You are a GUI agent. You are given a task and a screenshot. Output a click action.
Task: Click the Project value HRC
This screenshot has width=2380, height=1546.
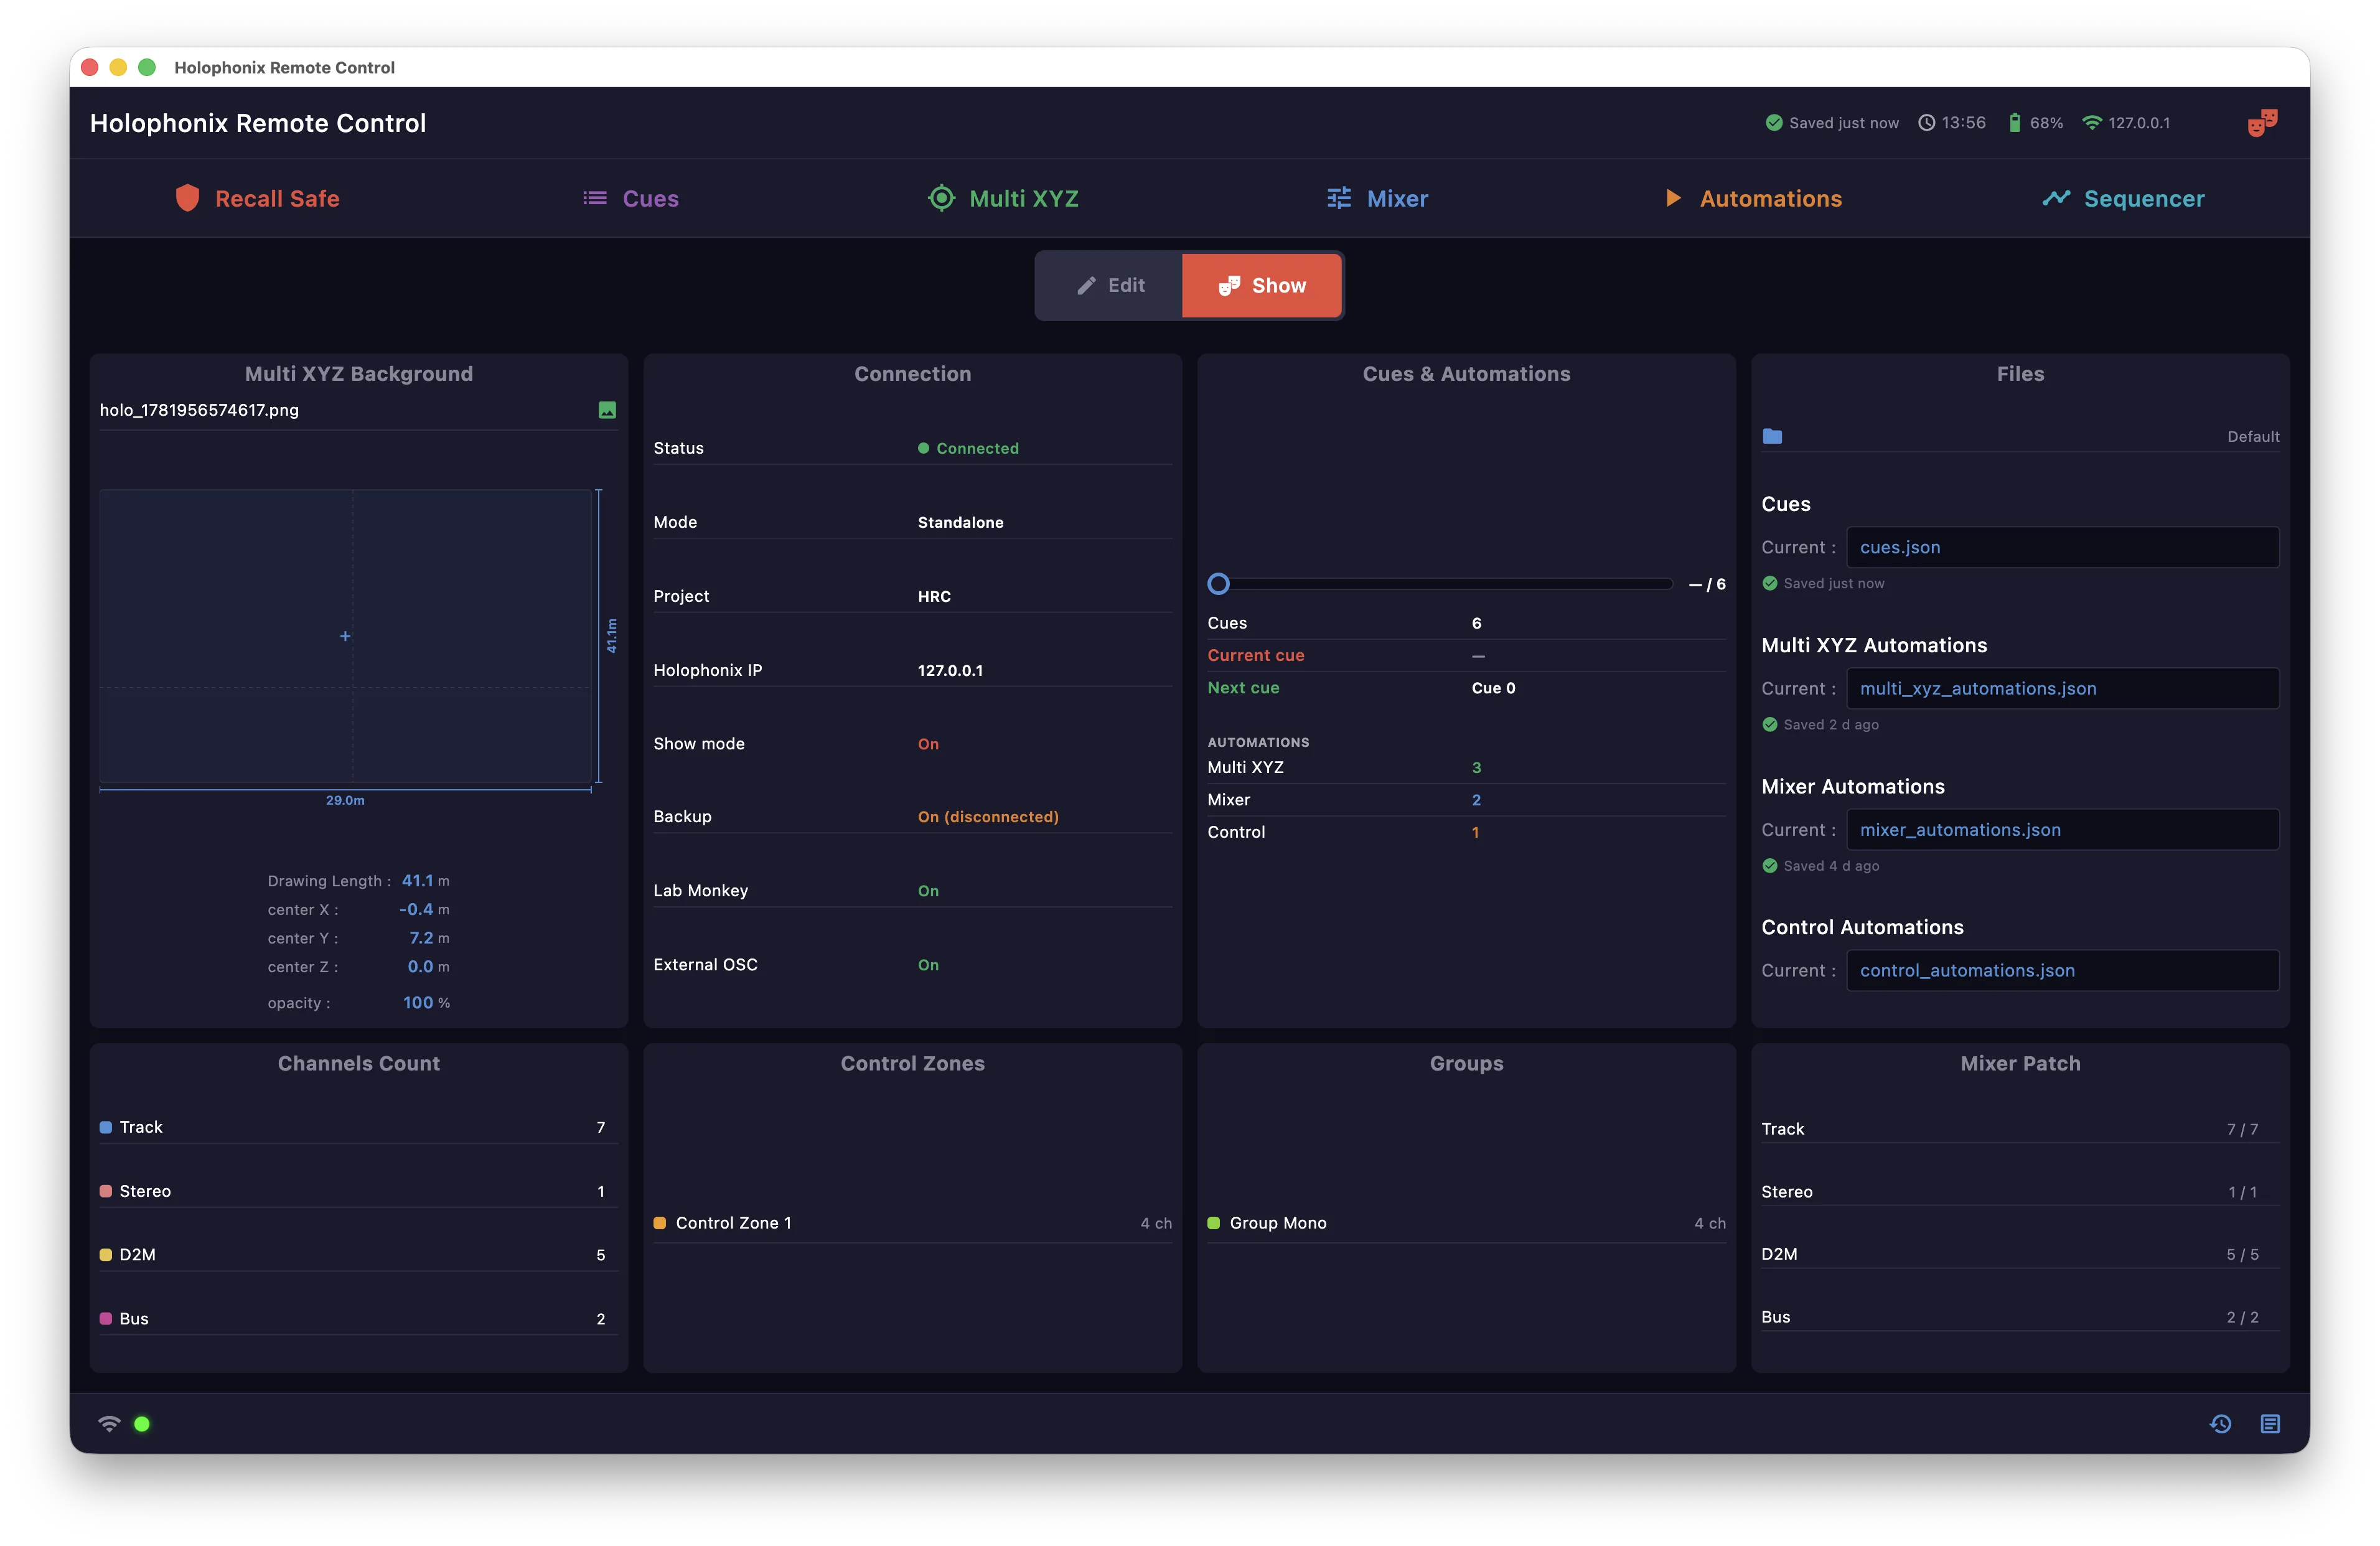(x=934, y=596)
